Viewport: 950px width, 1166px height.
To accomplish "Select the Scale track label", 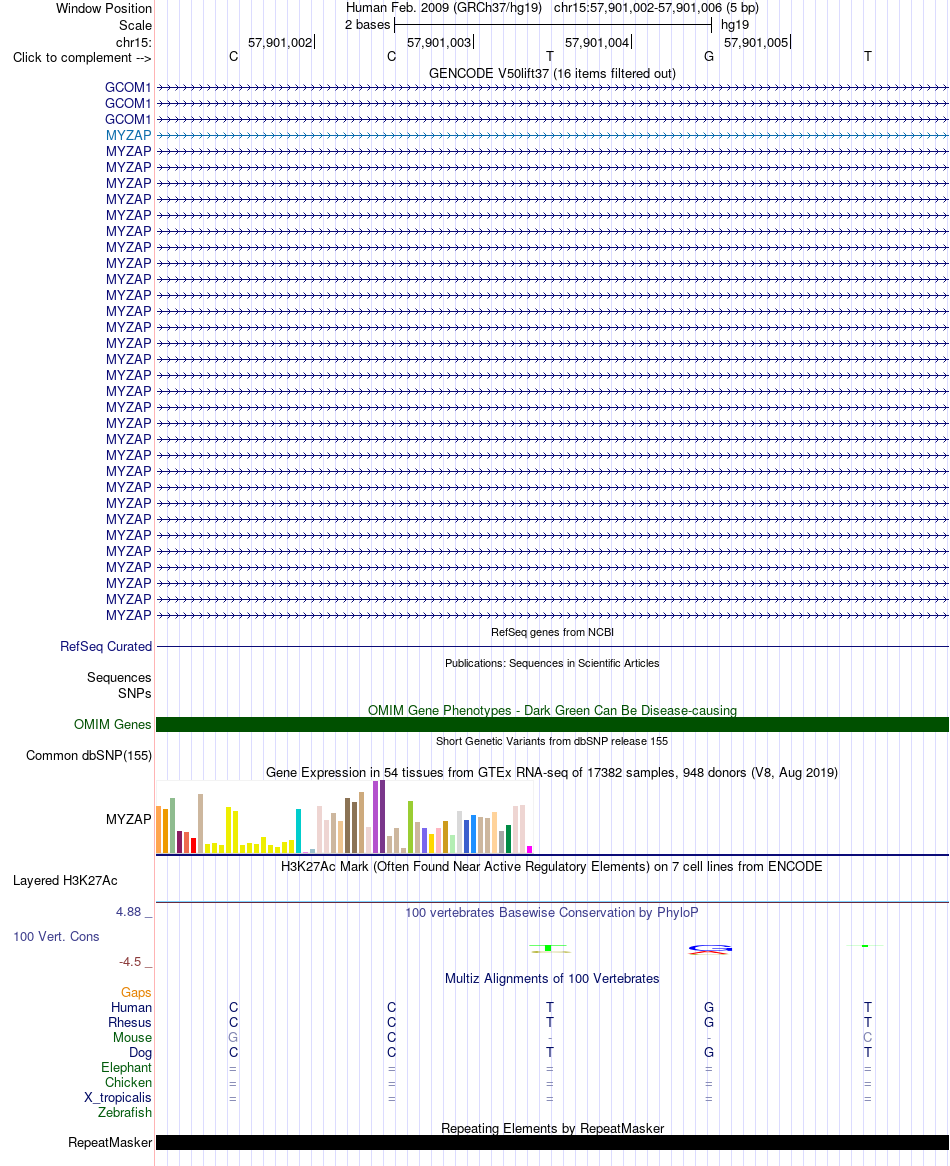I will 135,25.
